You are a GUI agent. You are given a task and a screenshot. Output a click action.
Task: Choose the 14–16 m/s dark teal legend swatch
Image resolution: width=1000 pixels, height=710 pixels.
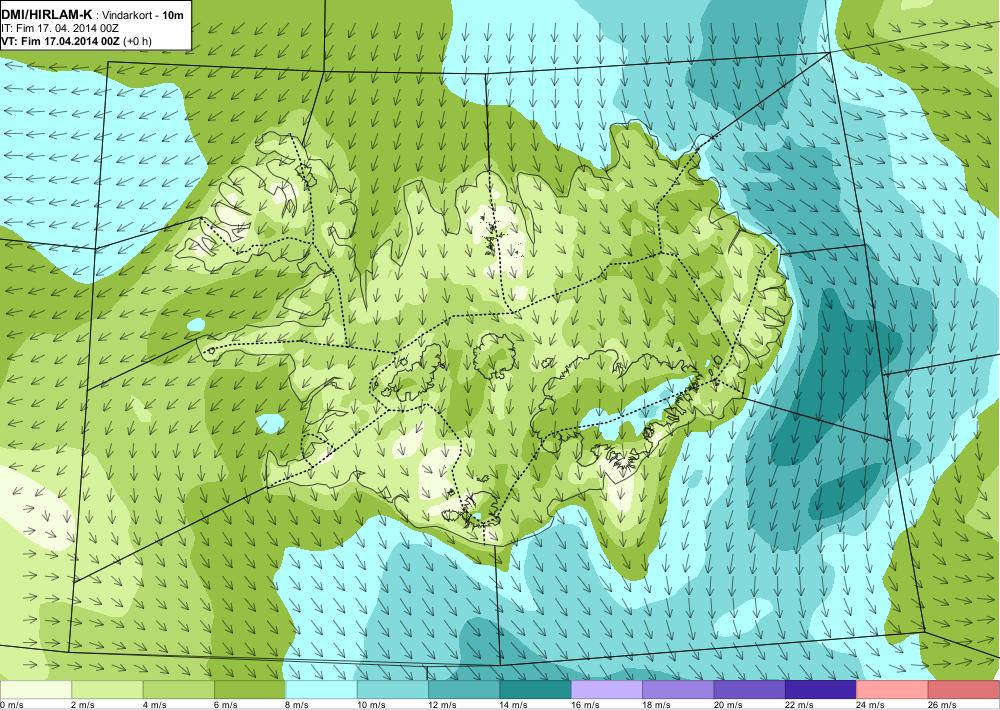point(536,690)
